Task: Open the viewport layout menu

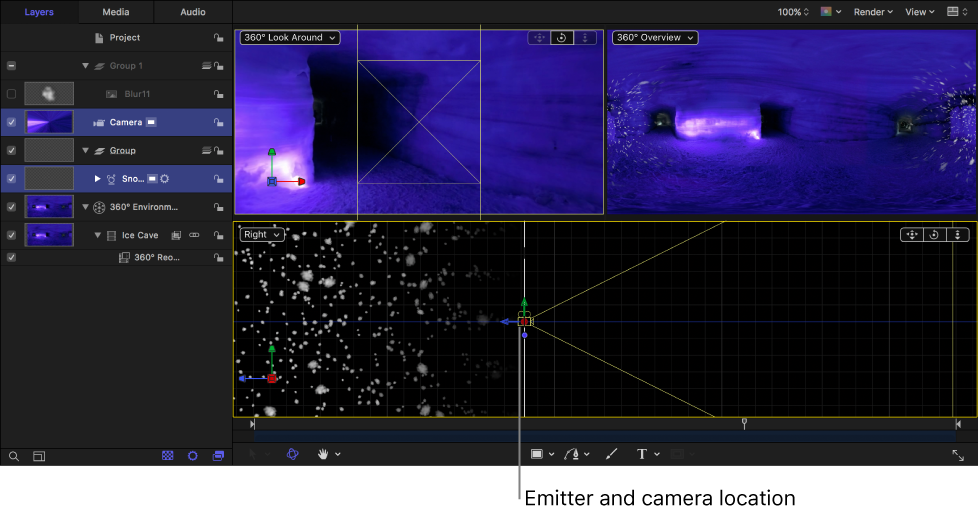Action: pyautogui.click(x=957, y=12)
